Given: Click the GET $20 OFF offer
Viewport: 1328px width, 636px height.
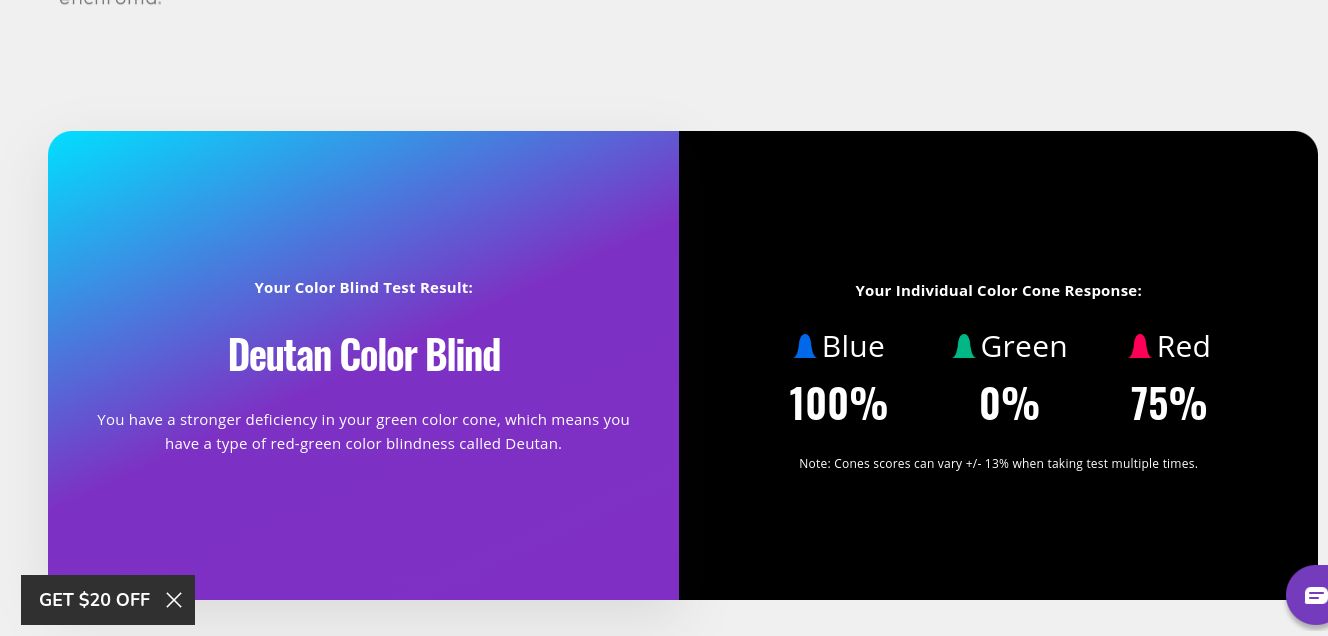Looking at the screenshot, I should tap(94, 600).
